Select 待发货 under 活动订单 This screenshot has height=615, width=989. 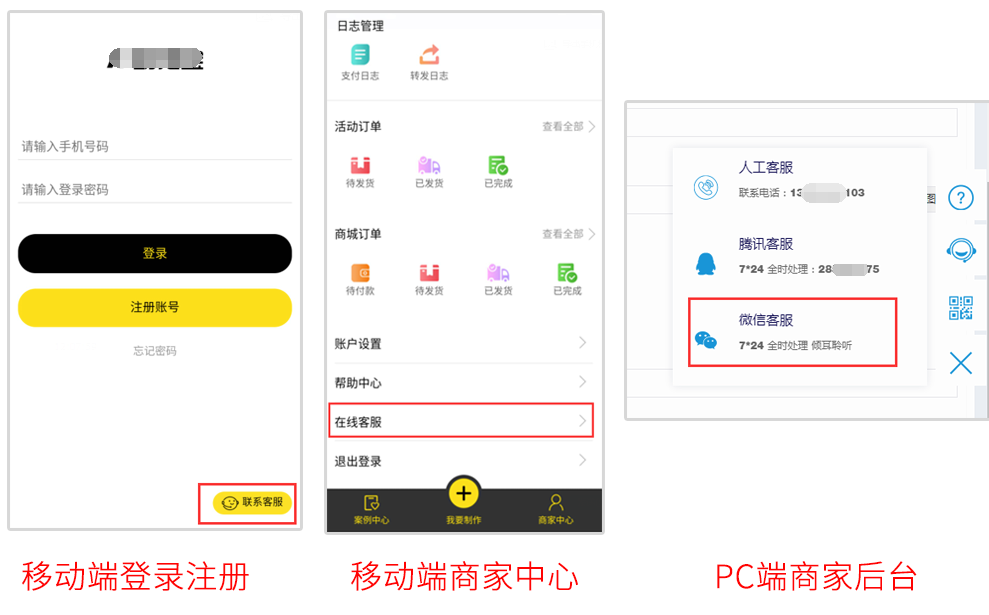[x=360, y=172]
